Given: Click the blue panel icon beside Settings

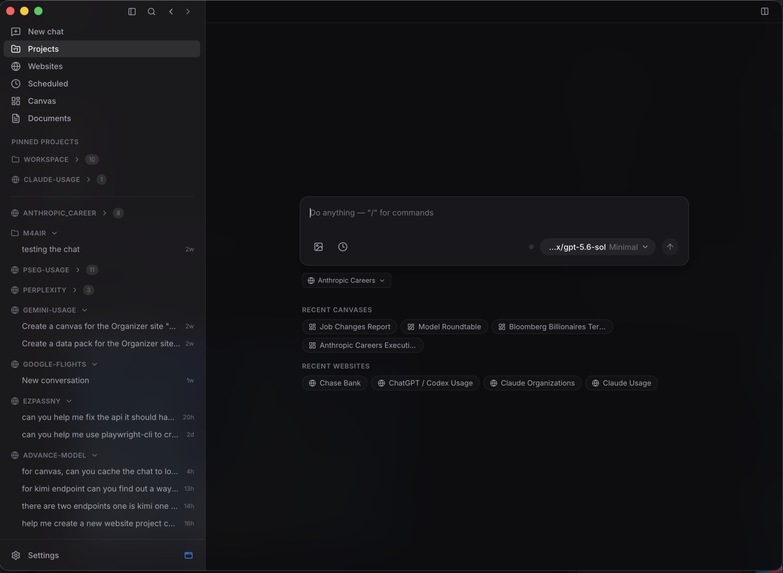Looking at the screenshot, I should coord(188,556).
